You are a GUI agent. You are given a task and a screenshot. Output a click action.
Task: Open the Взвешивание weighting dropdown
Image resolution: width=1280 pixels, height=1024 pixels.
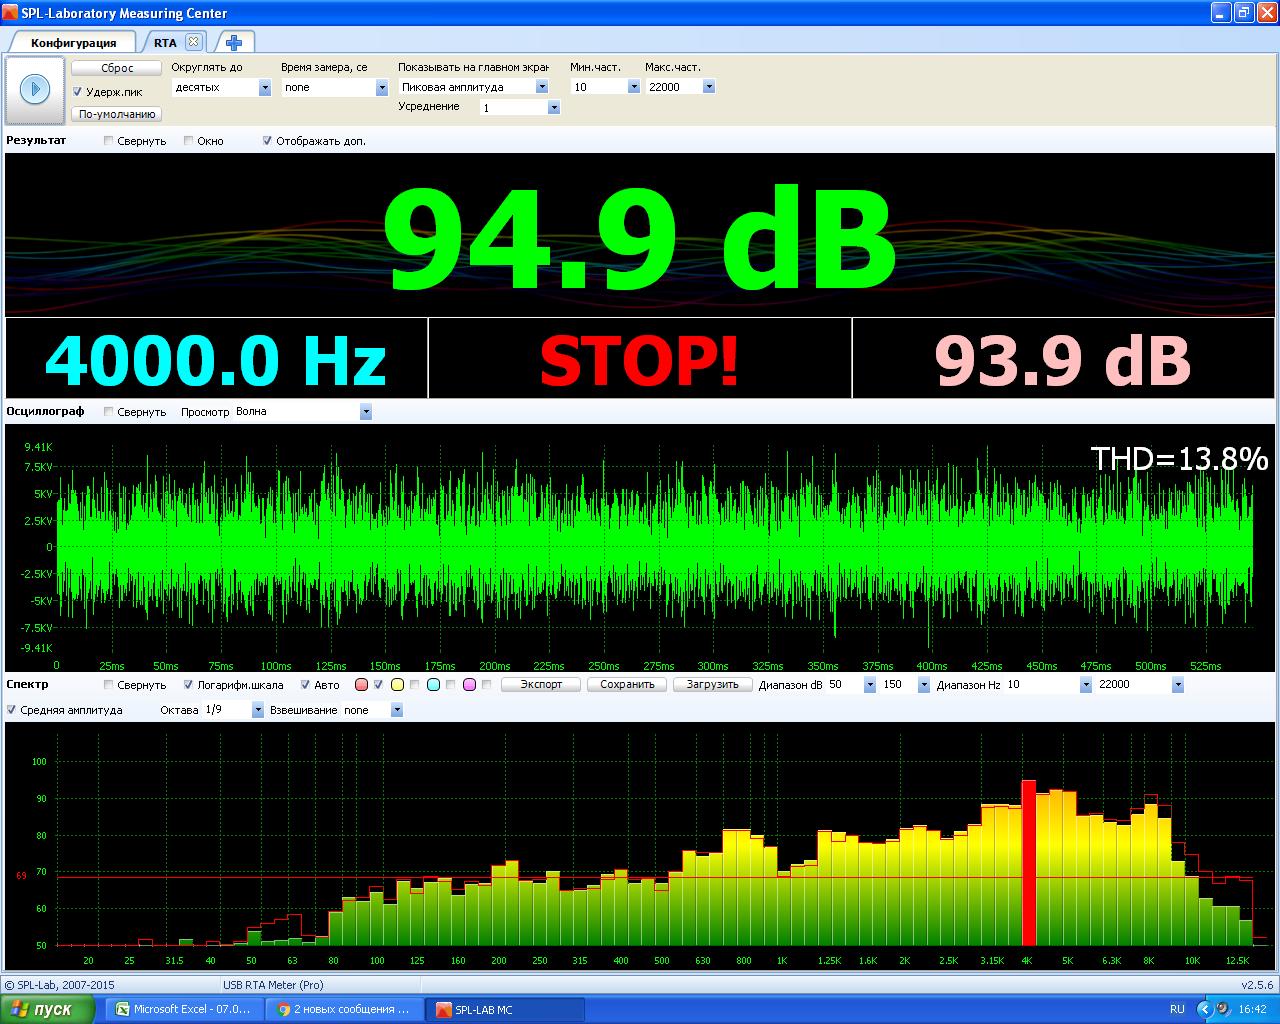pyautogui.click(x=396, y=710)
